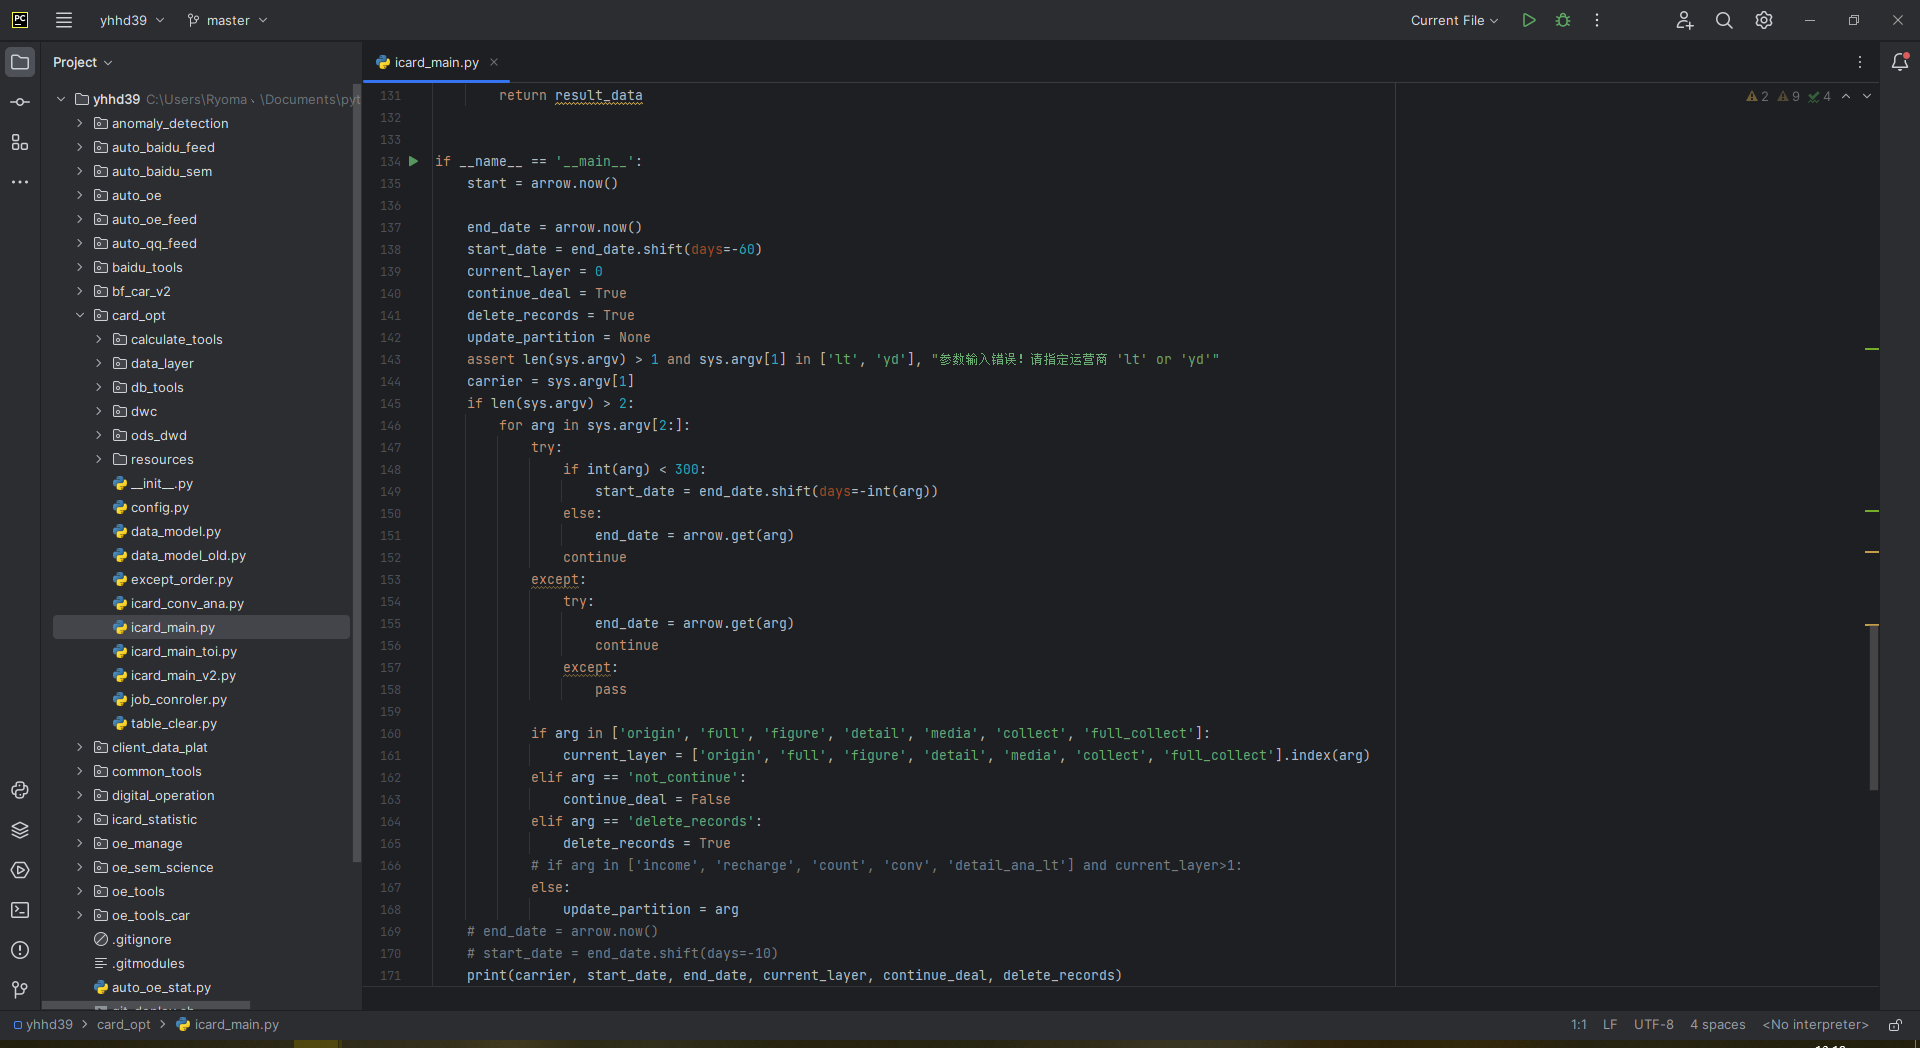Change UTF-8 file encoding
The height and width of the screenshot is (1048, 1920).
click(x=1654, y=1025)
